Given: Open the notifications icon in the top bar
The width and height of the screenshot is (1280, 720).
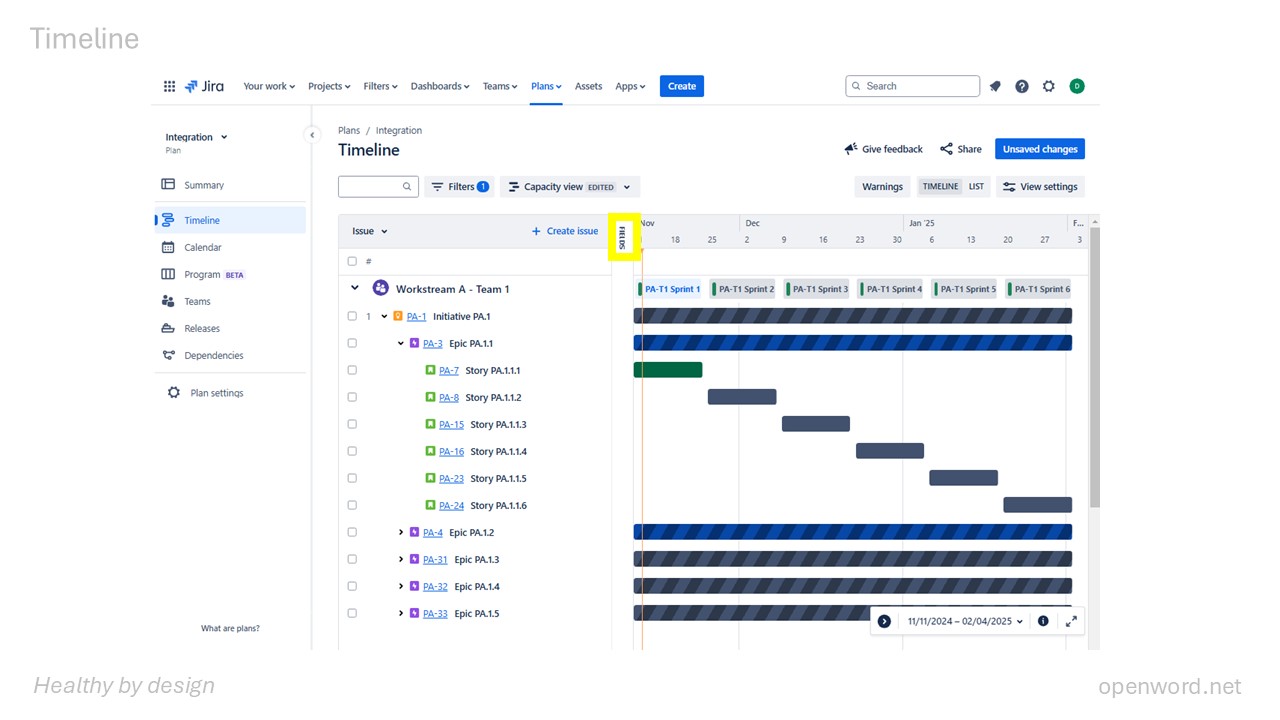Looking at the screenshot, I should point(995,86).
